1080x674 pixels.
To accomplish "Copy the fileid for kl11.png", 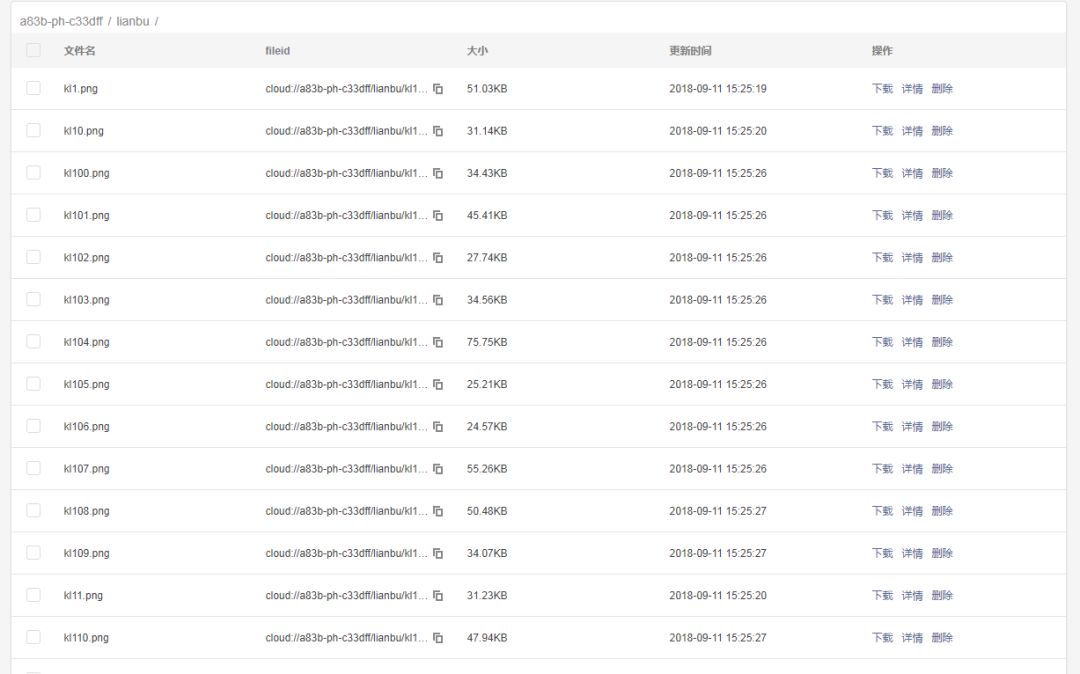I will click(438, 596).
